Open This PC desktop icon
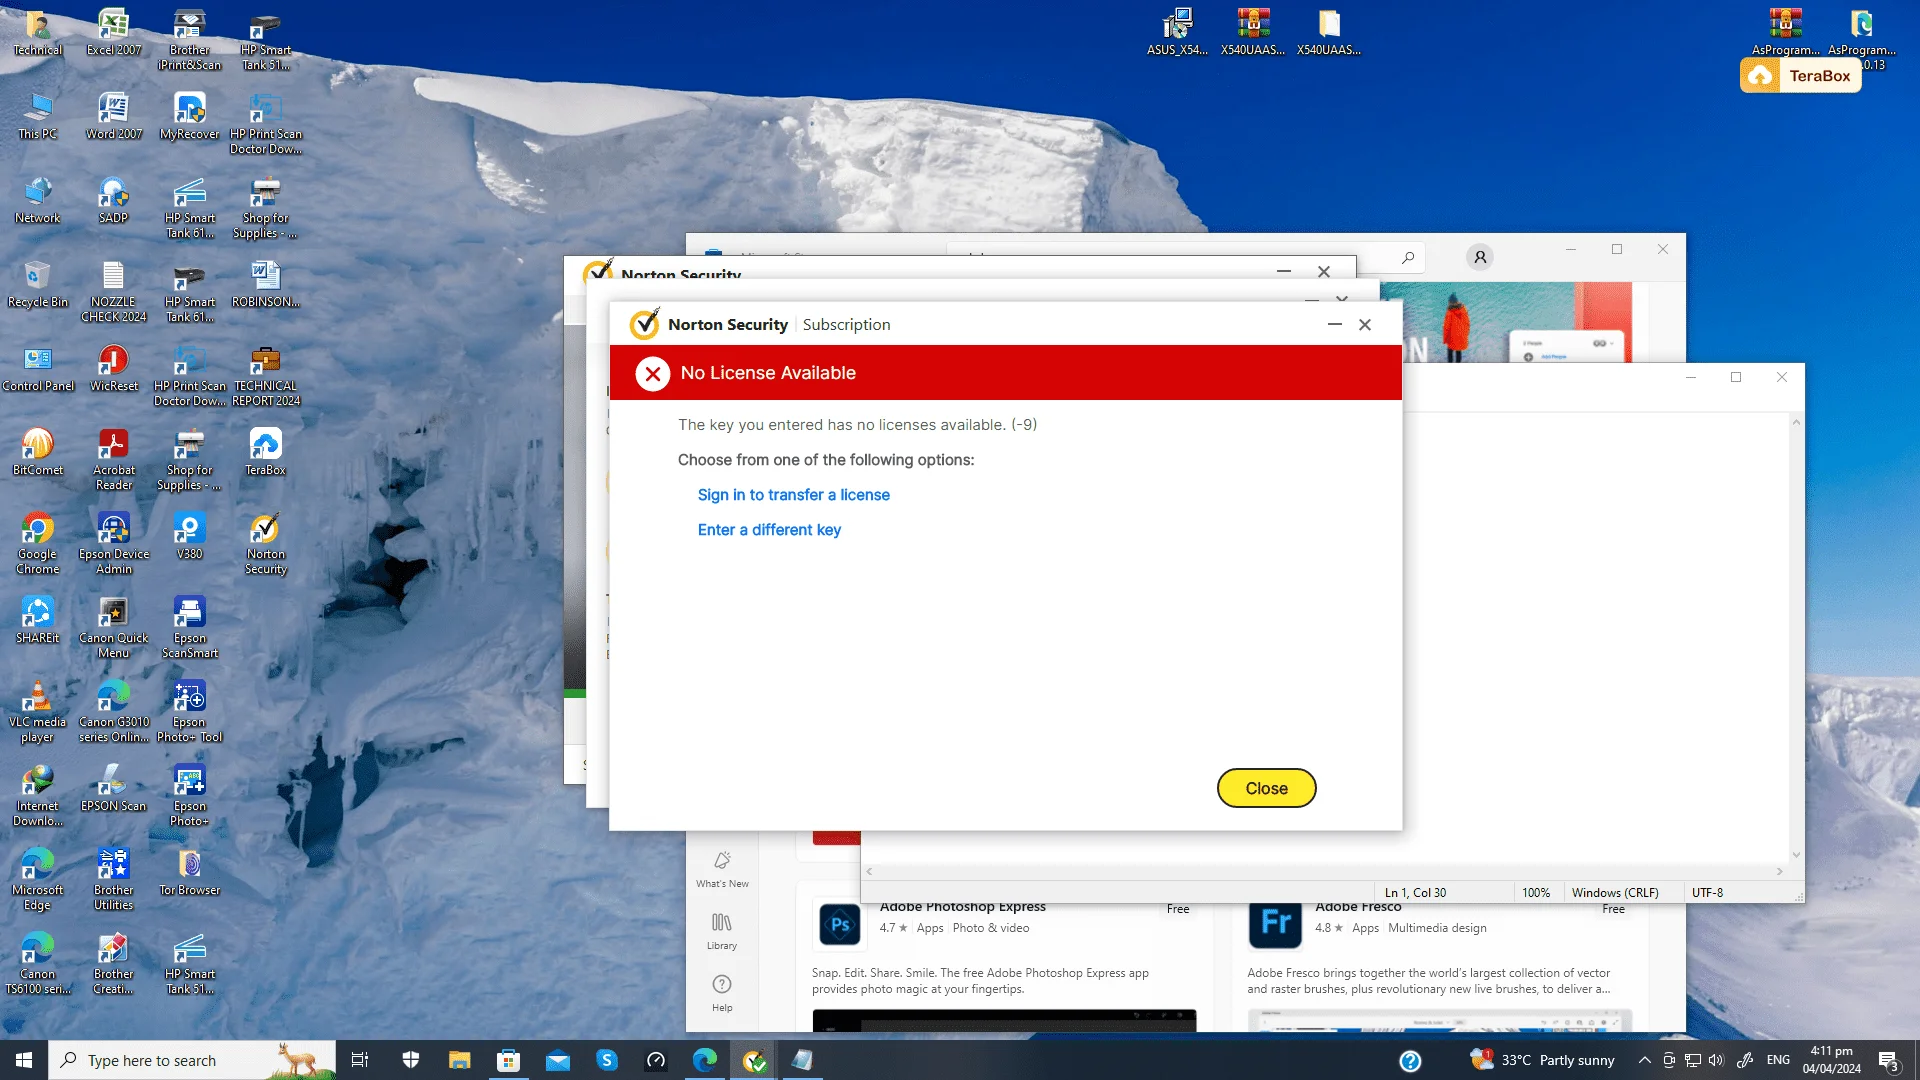The image size is (1920, 1080). (x=38, y=116)
